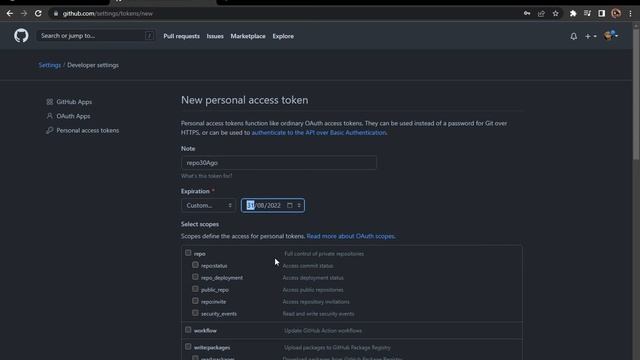Check the repo:status scope
The height and width of the screenshot is (360, 640).
tap(195, 265)
